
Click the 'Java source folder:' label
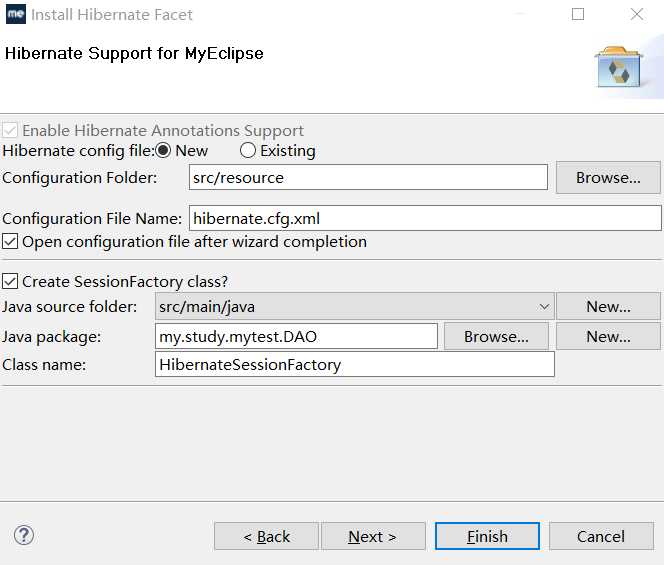(x=69, y=306)
